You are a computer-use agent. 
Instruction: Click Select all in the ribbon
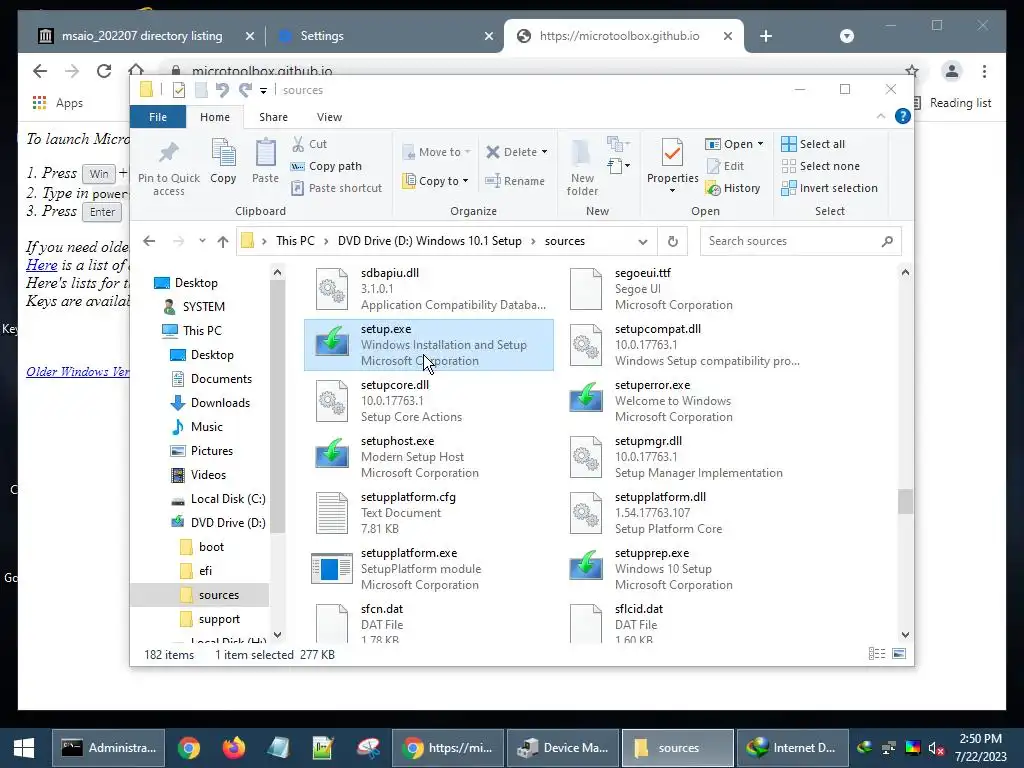(813, 144)
